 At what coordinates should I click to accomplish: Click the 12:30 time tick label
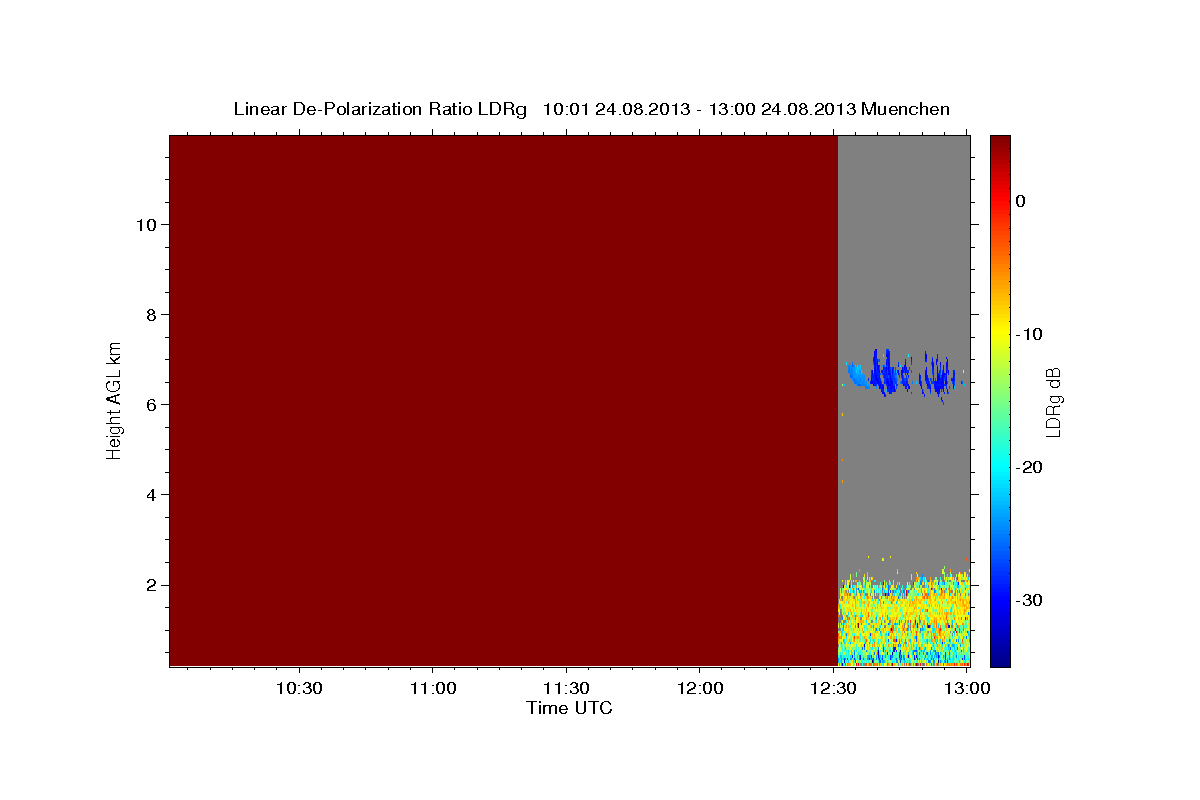(833, 689)
